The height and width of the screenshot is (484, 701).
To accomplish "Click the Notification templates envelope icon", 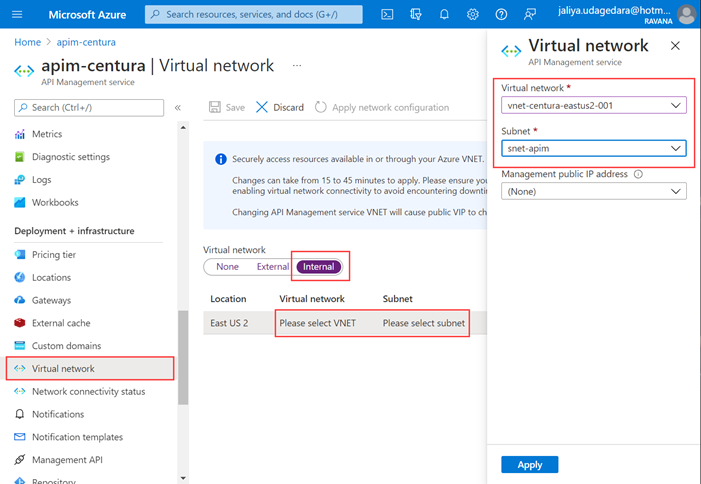I will tap(20, 437).
